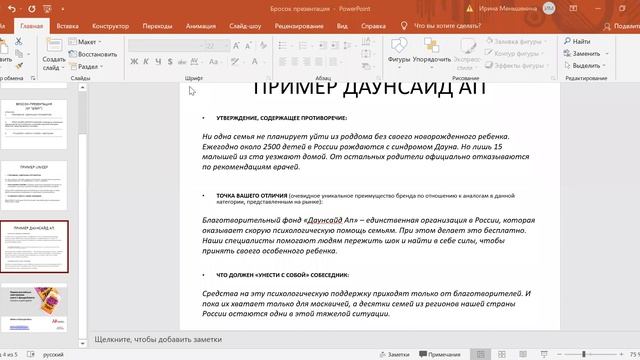Open character spacing AV dropdown
640x360 pixels.
(196, 62)
